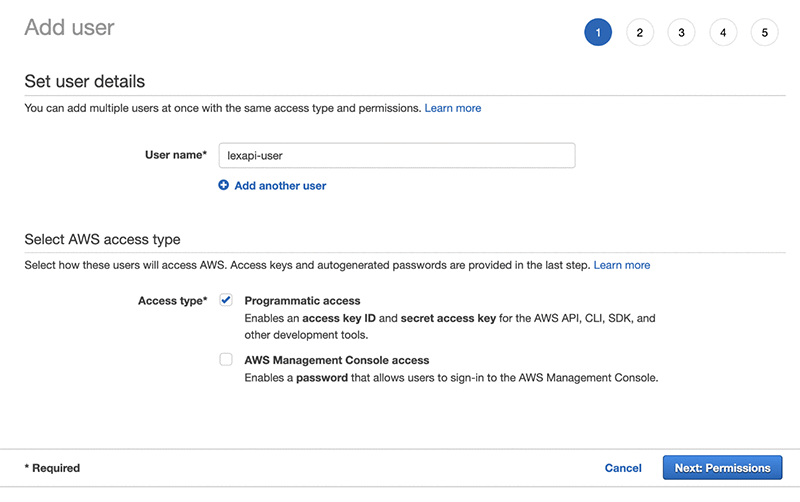Uncheck the Programmatic access checkbox
800x502 pixels.
[226, 300]
